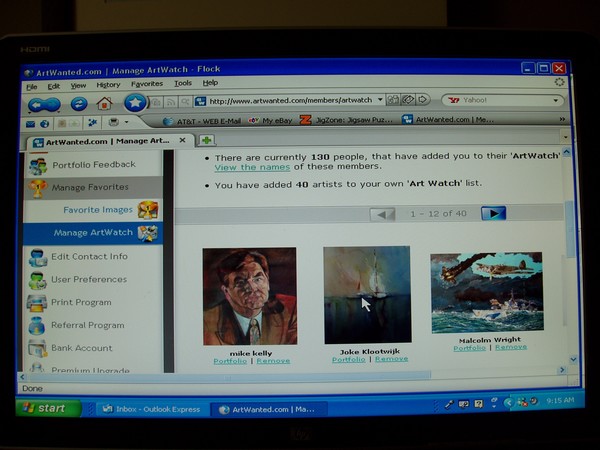Image resolution: width=600 pixels, height=450 pixels.
Task: Click mike kelly portrait thumbnail
Action: pos(250,297)
